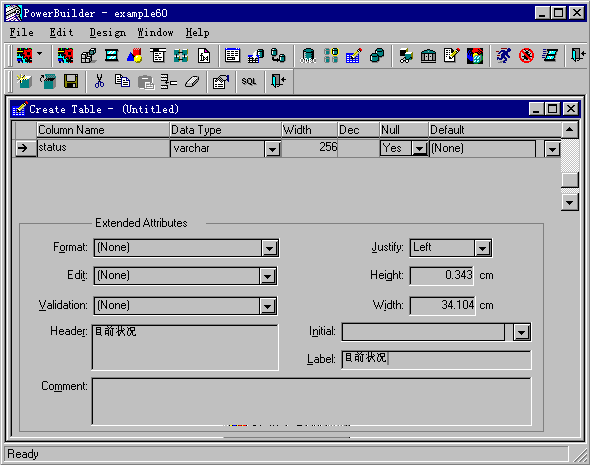The height and width of the screenshot is (466, 590).
Task: Click the Cut scissors icon
Action: click(x=99, y=81)
